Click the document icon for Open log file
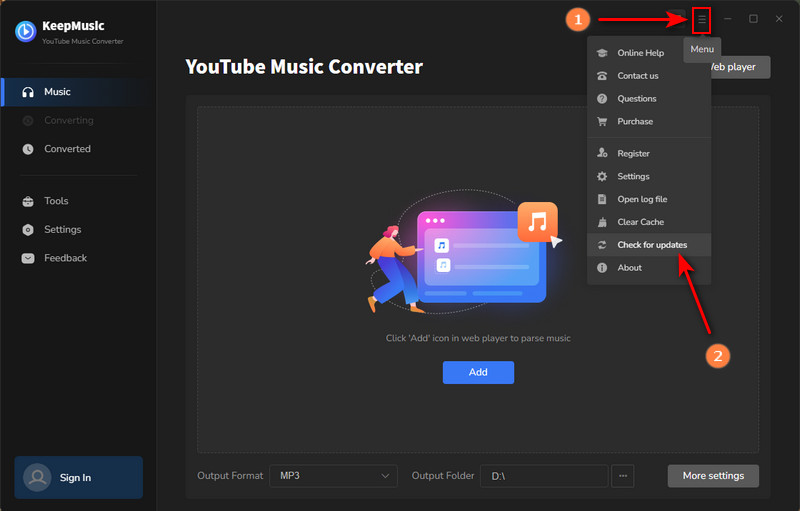Screen dimensions: 800x511 602,199
